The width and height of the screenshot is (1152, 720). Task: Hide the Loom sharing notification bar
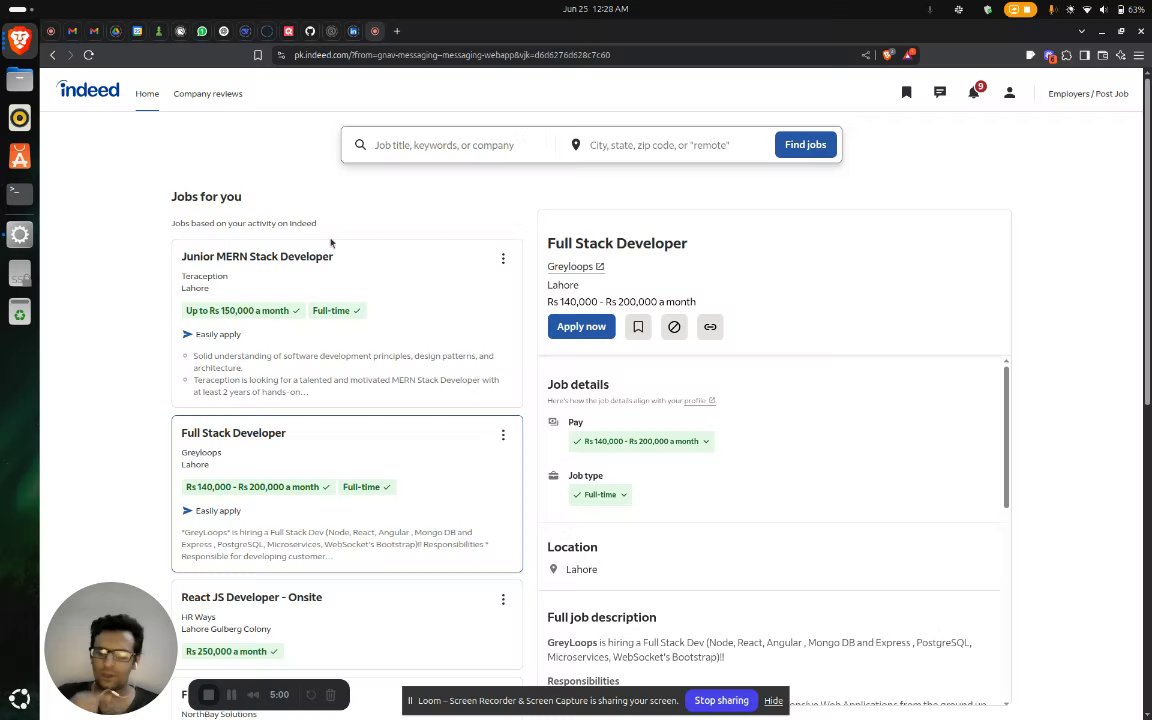pyautogui.click(x=773, y=701)
